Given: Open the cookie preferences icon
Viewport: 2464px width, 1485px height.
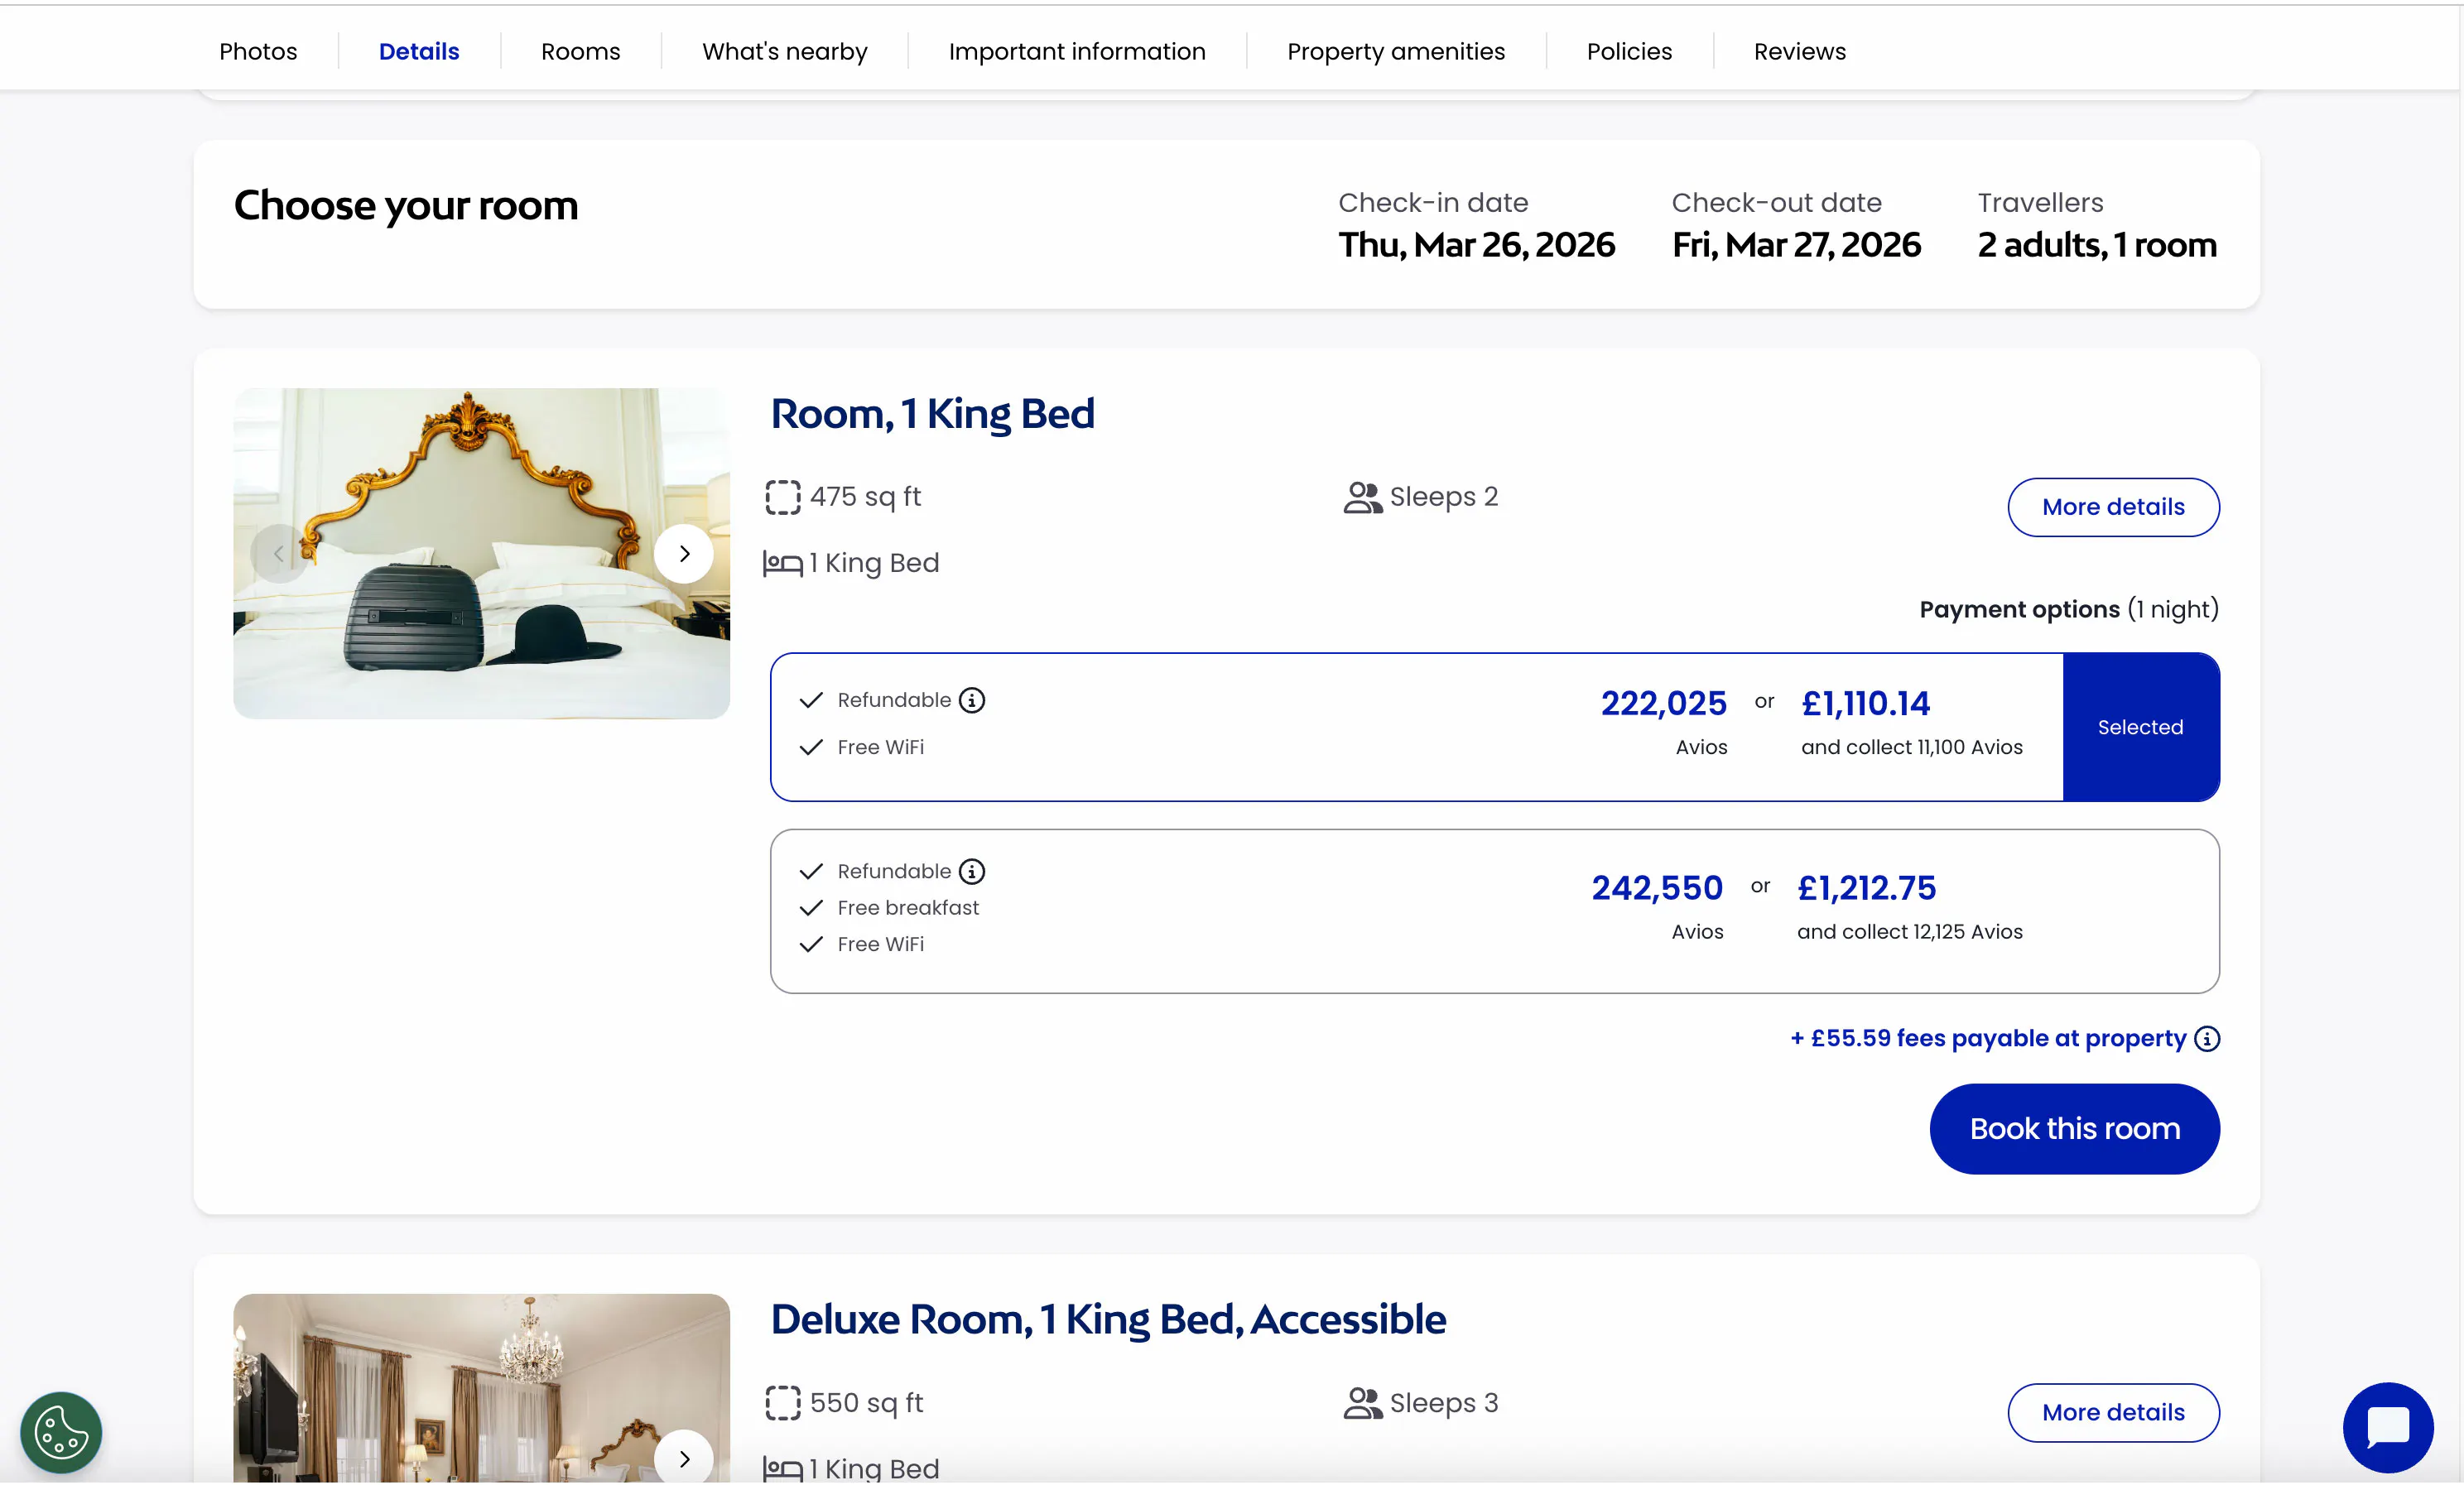Looking at the screenshot, I should 61,1431.
